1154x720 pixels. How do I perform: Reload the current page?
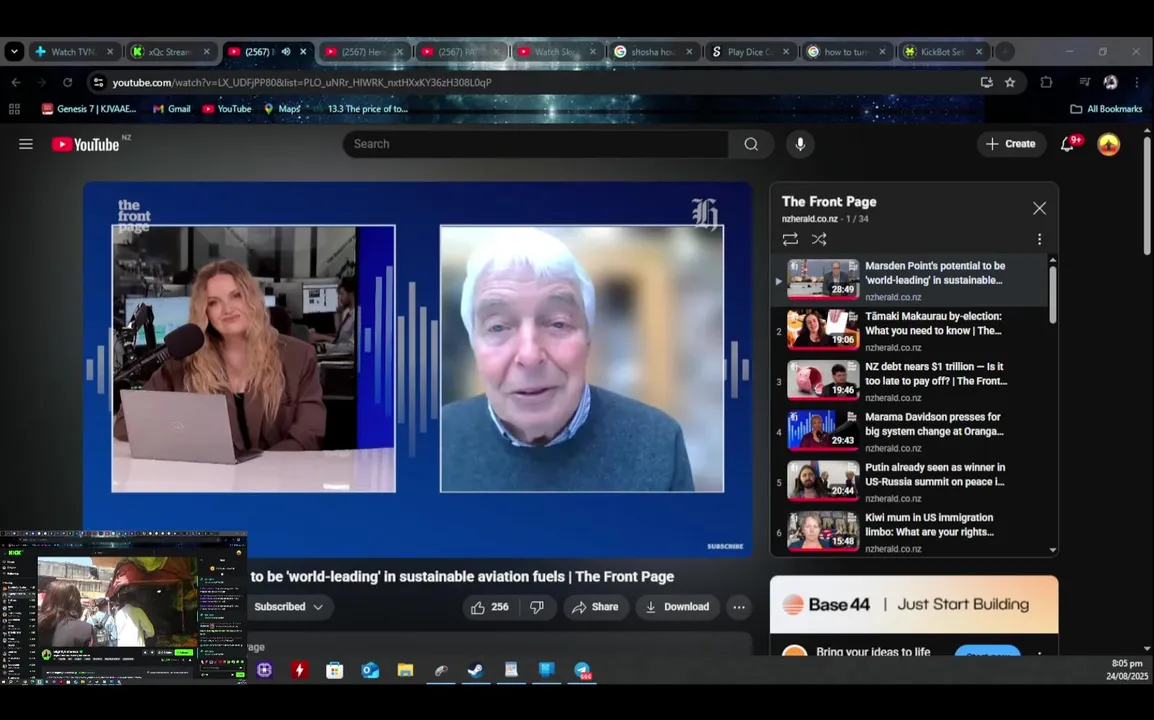67,82
